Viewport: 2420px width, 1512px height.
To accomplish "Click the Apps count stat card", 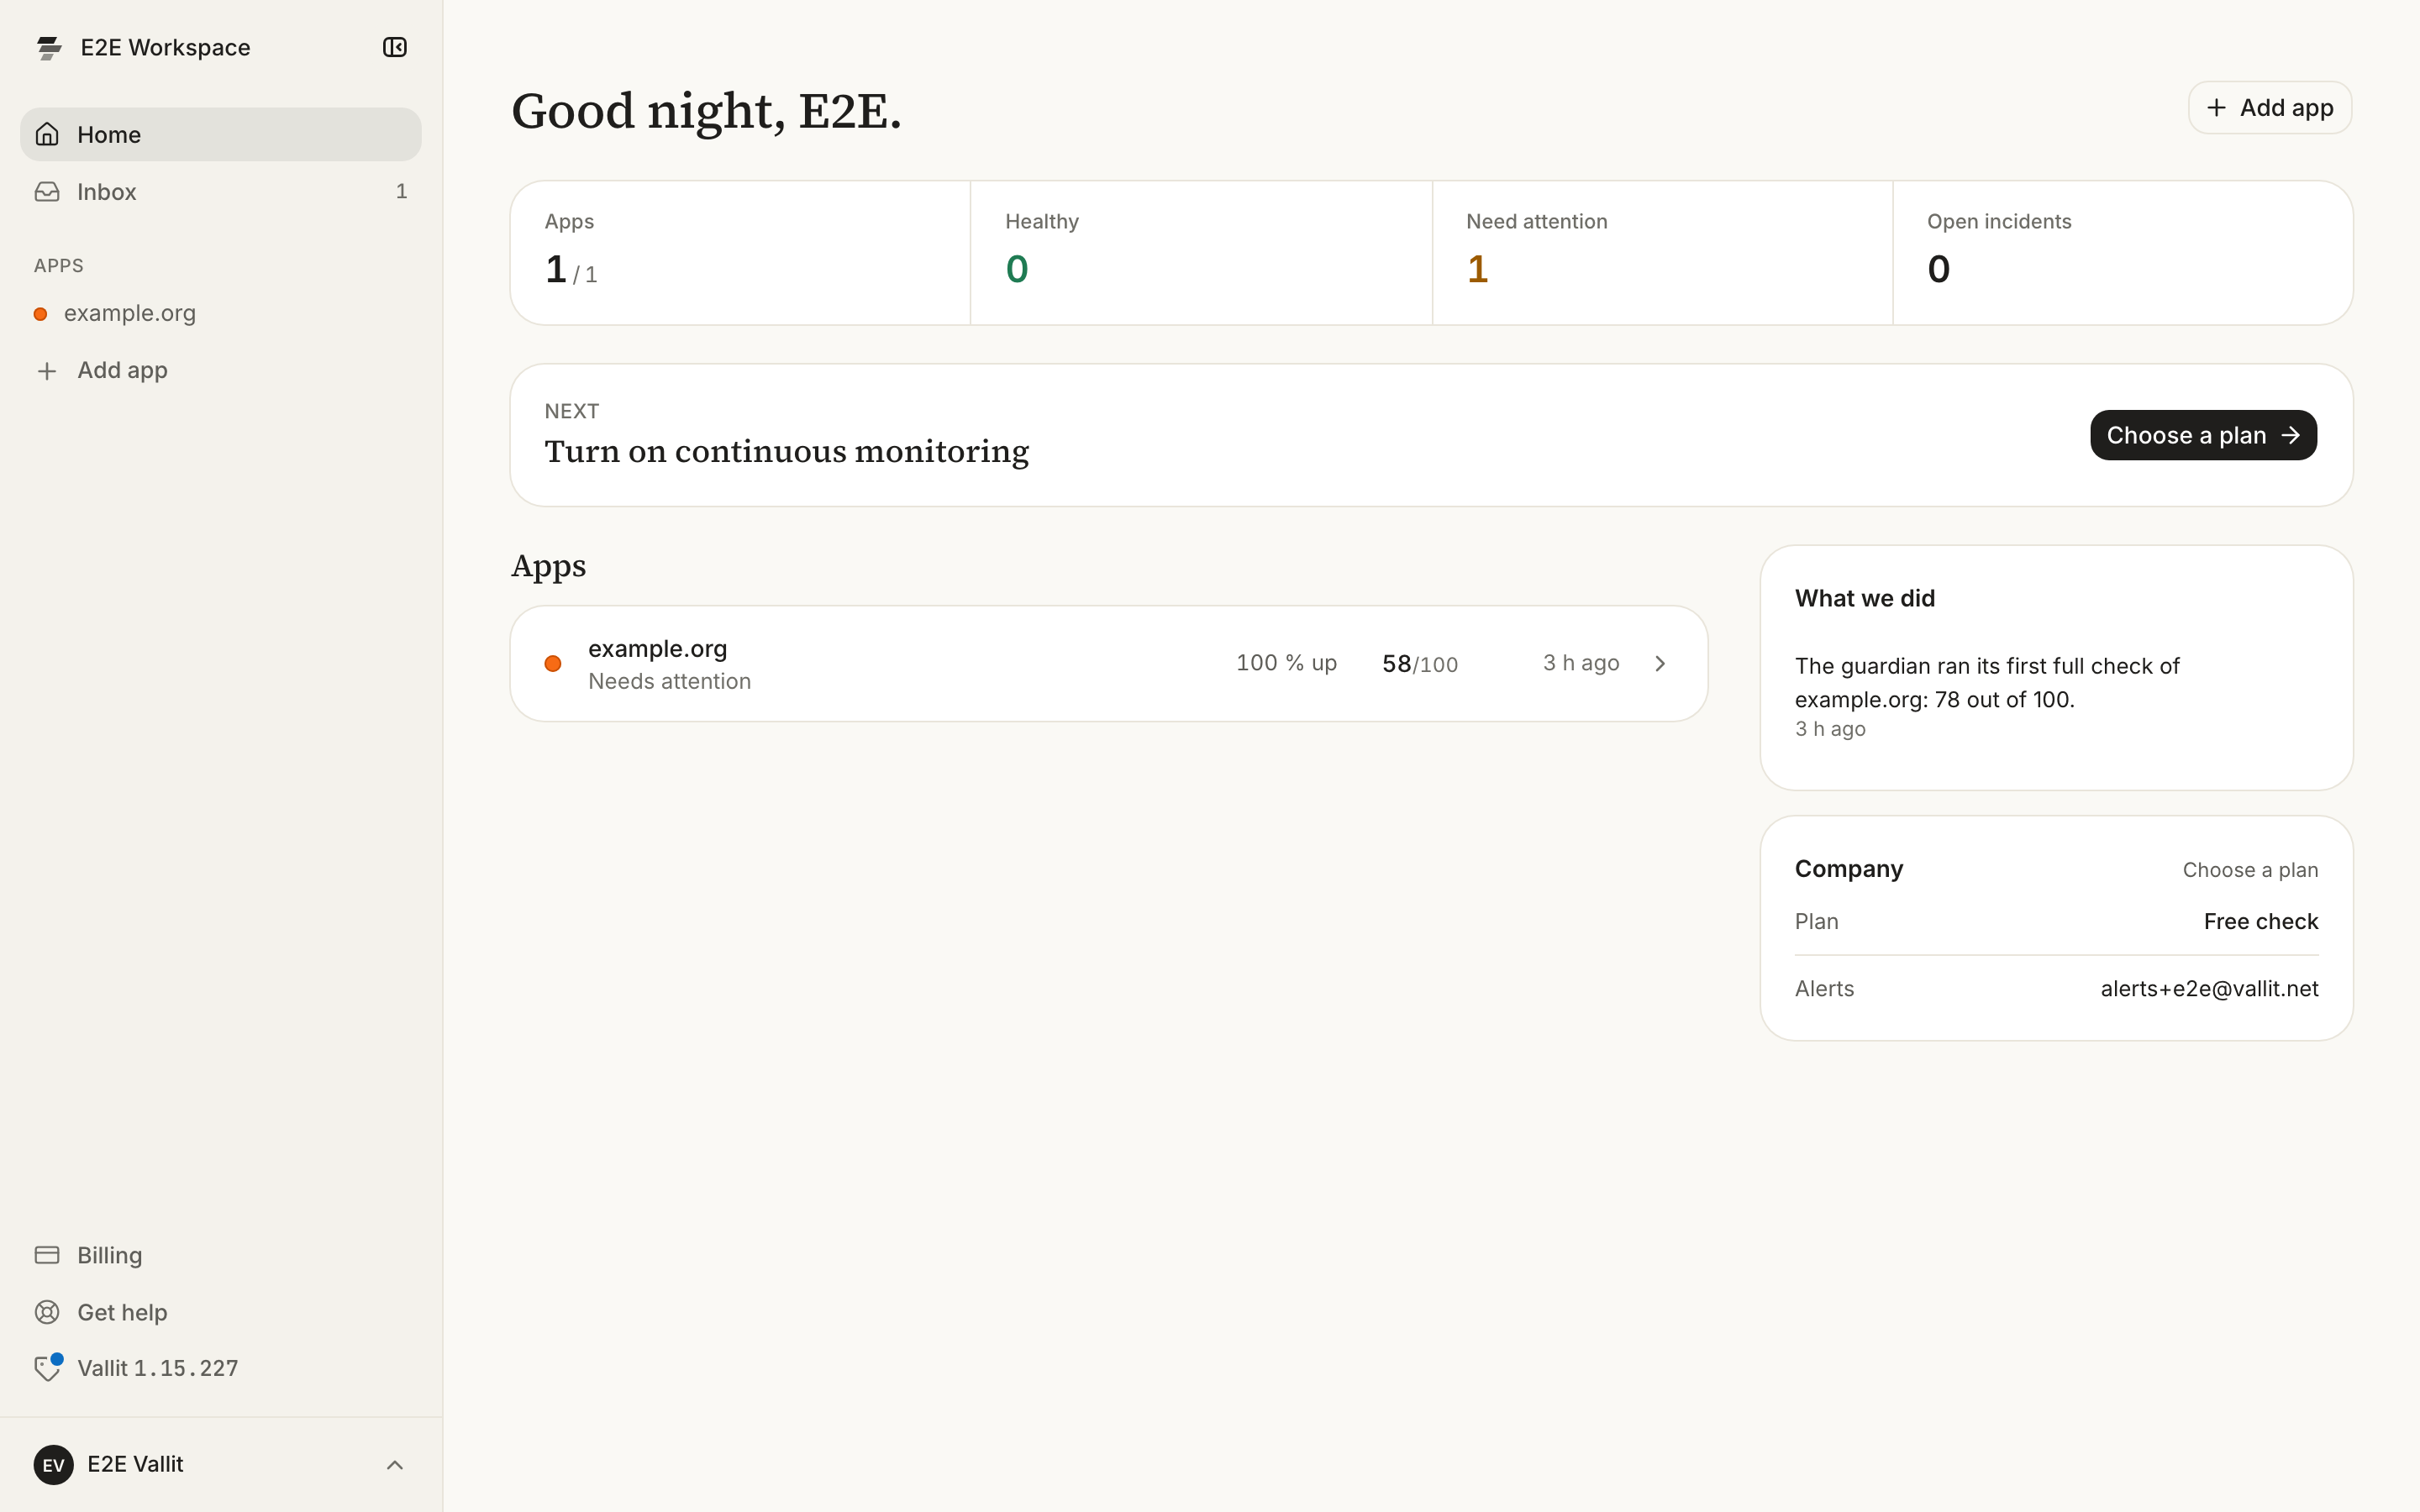I will click(x=740, y=253).
